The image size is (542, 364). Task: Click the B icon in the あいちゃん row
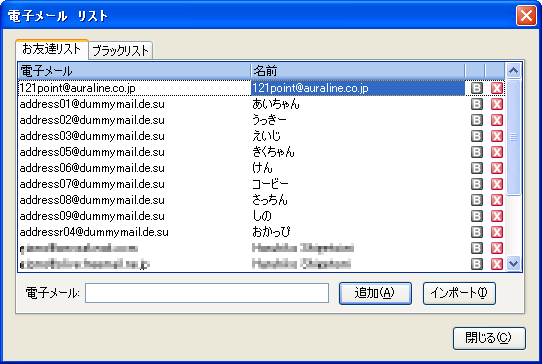pyautogui.click(x=477, y=104)
